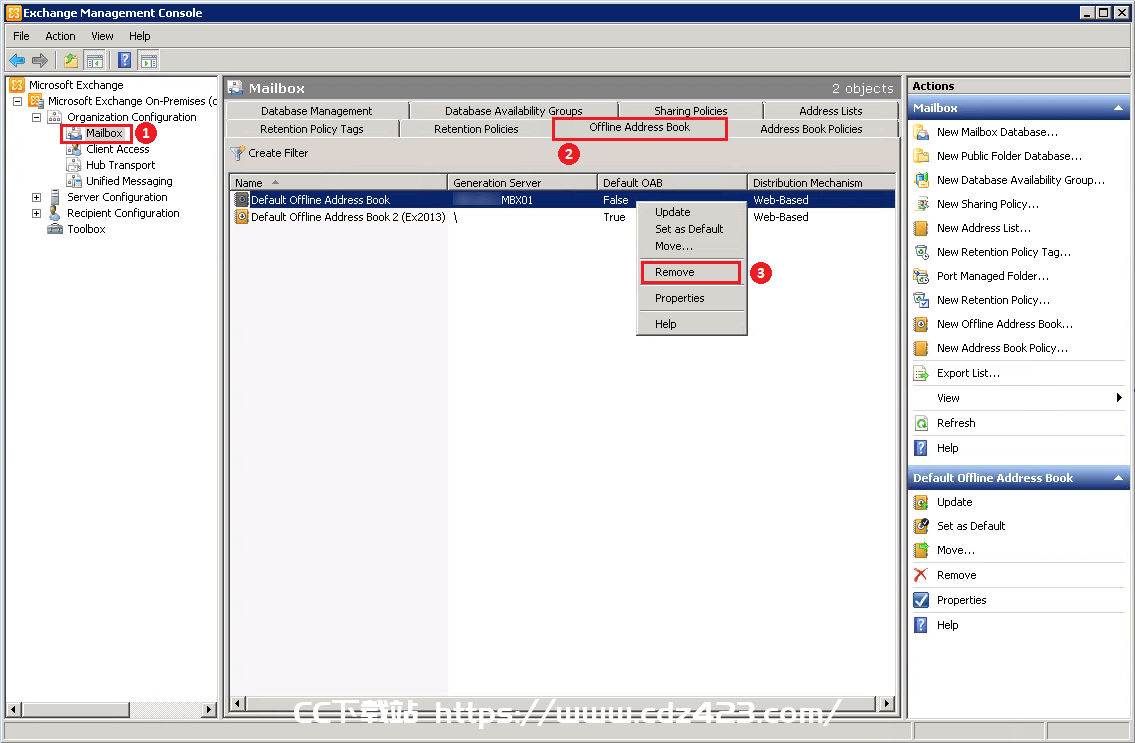1135x743 pixels.
Task: Collapse the Organization Configuration node
Action: click(36, 117)
